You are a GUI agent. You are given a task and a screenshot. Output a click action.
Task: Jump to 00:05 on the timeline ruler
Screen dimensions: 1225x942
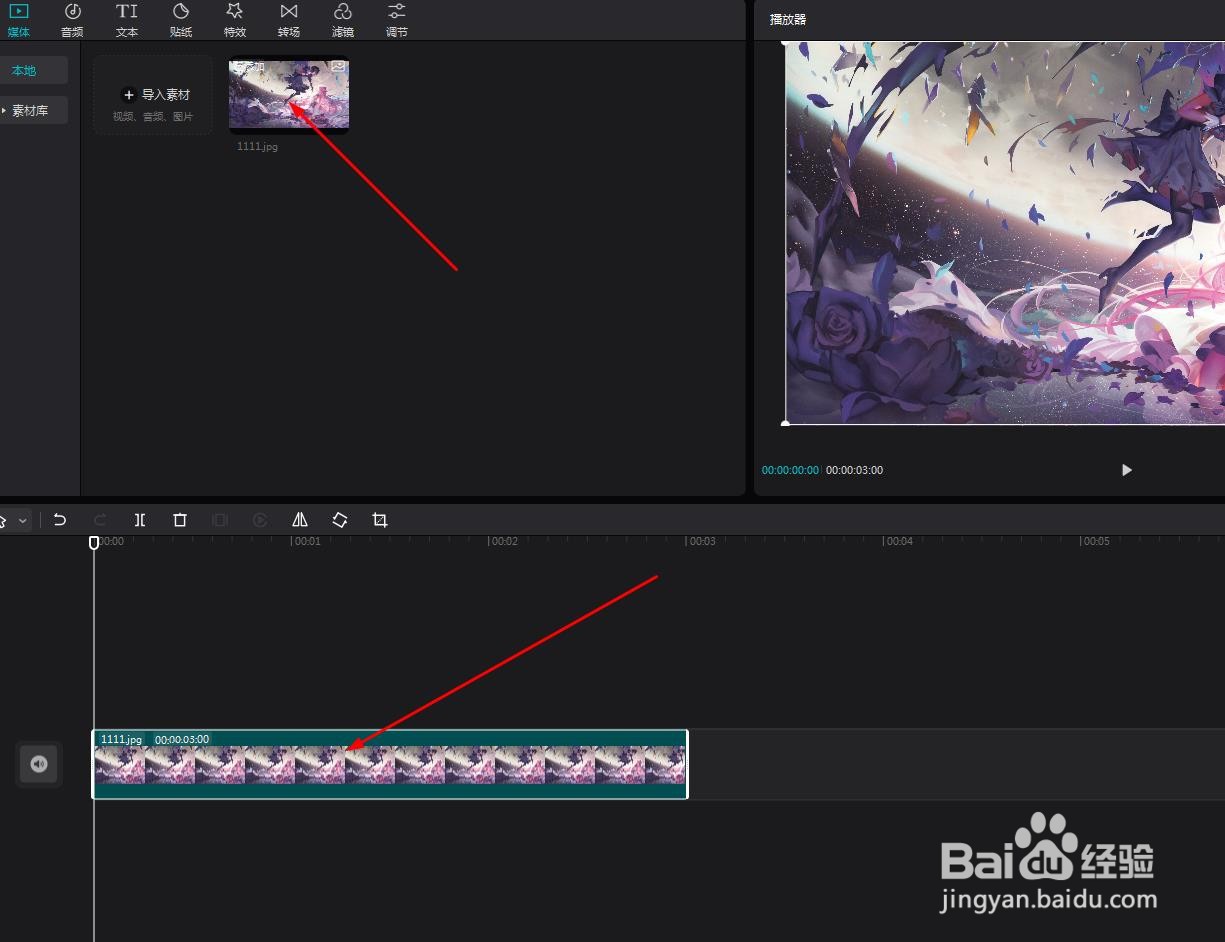1096,541
